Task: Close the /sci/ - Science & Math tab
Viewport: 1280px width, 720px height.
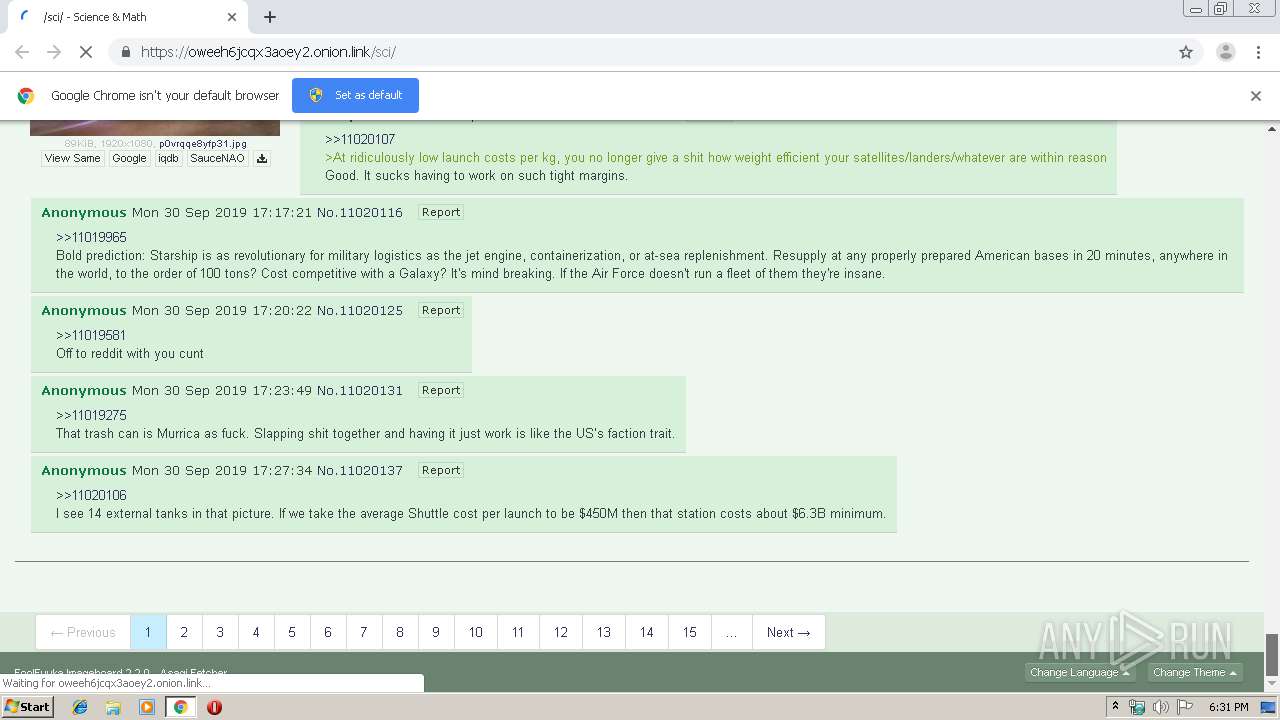Action: coord(232,17)
